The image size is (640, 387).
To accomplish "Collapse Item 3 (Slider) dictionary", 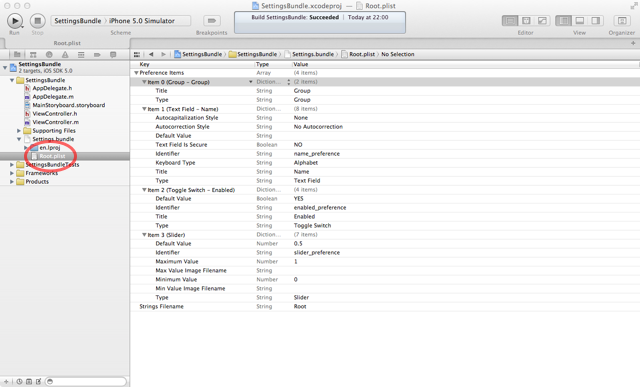I will (x=144, y=235).
